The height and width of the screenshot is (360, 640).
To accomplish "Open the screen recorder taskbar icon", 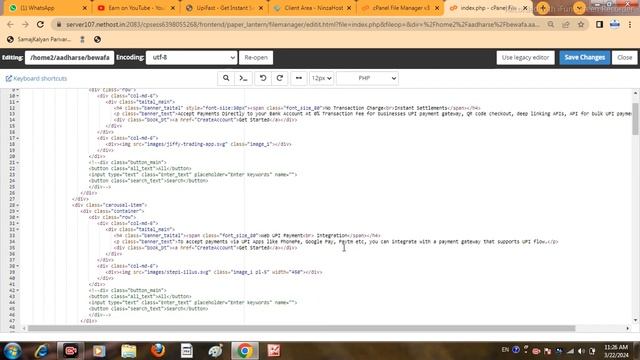I will [70, 351].
